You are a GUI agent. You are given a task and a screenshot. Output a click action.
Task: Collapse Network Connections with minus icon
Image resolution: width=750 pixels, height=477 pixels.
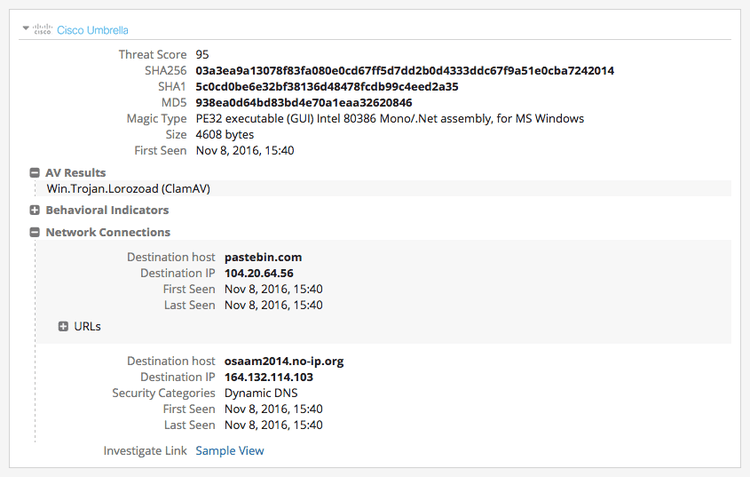pyautogui.click(x=35, y=233)
